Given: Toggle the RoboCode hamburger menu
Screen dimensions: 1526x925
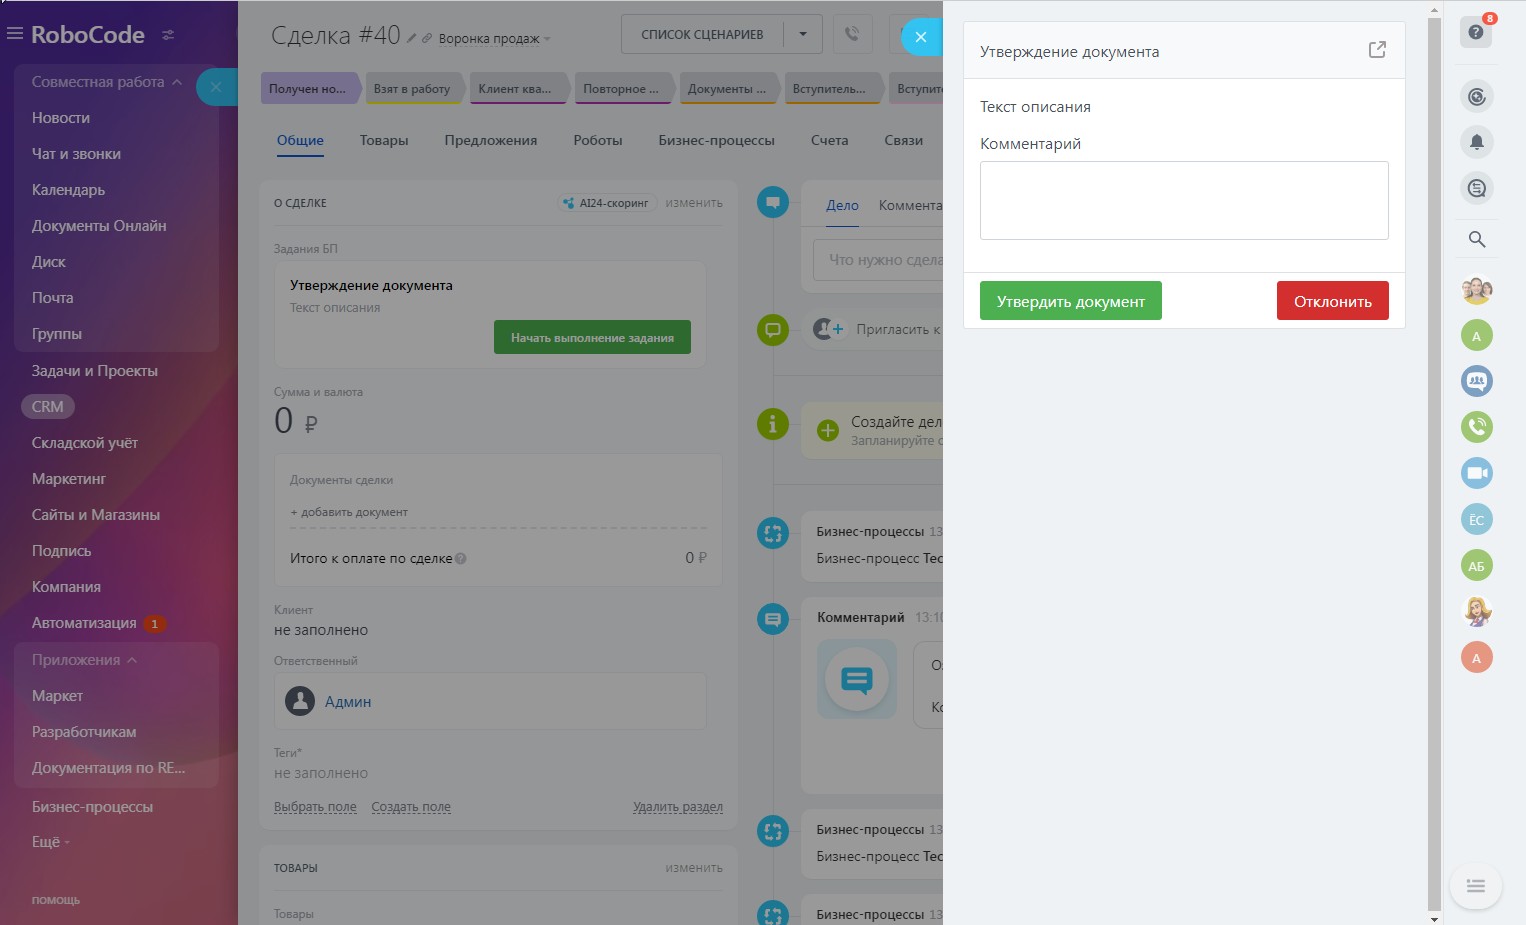Looking at the screenshot, I should point(15,34).
